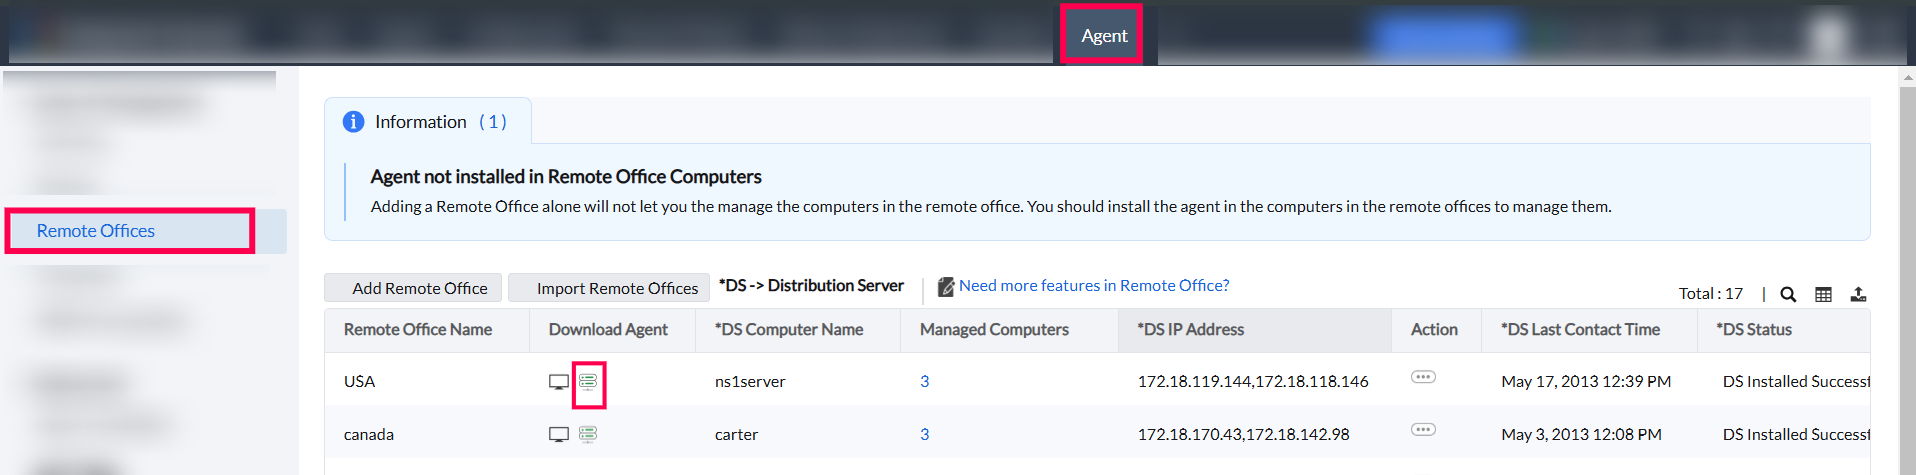Image resolution: width=1916 pixels, height=475 pixels.
Task: Select Remote Offices in the sidebar
Action: point(96,231)
